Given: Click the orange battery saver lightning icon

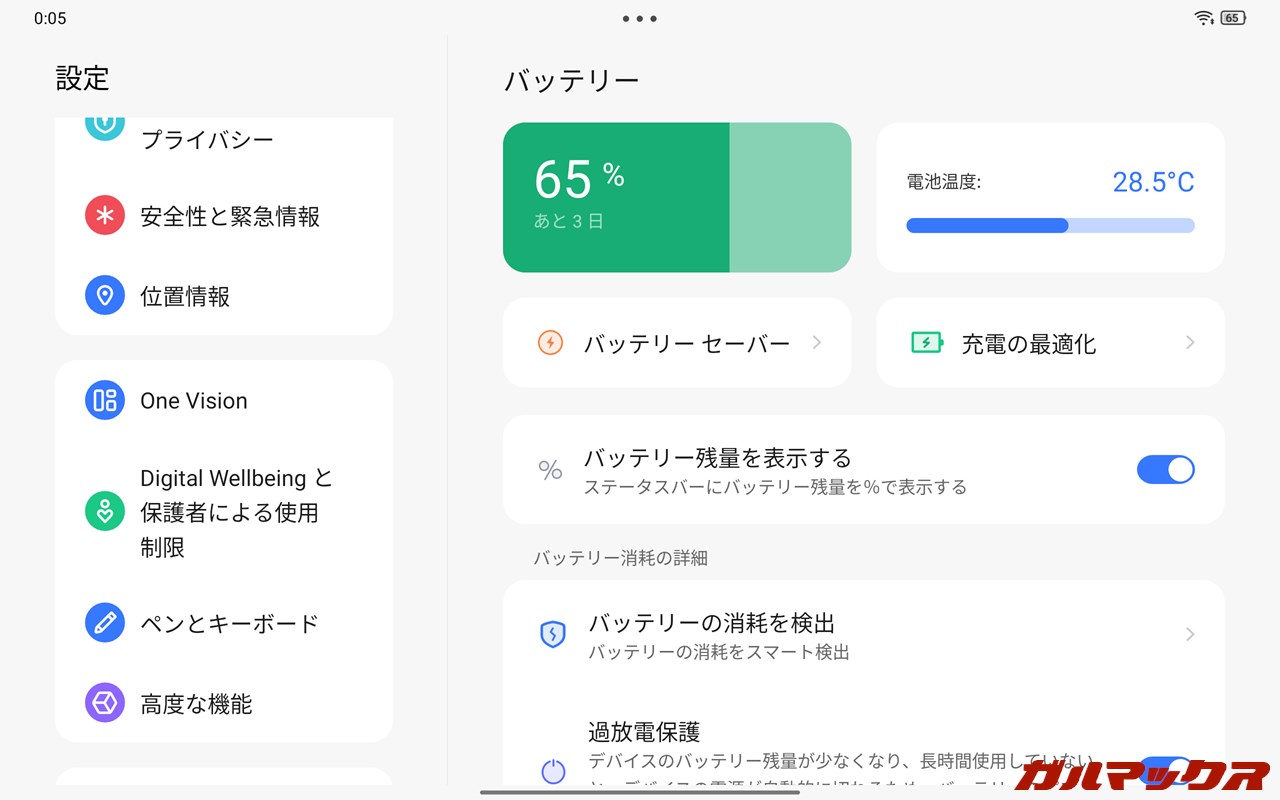Looking at the screenshot, I should [x=550, y=343].
